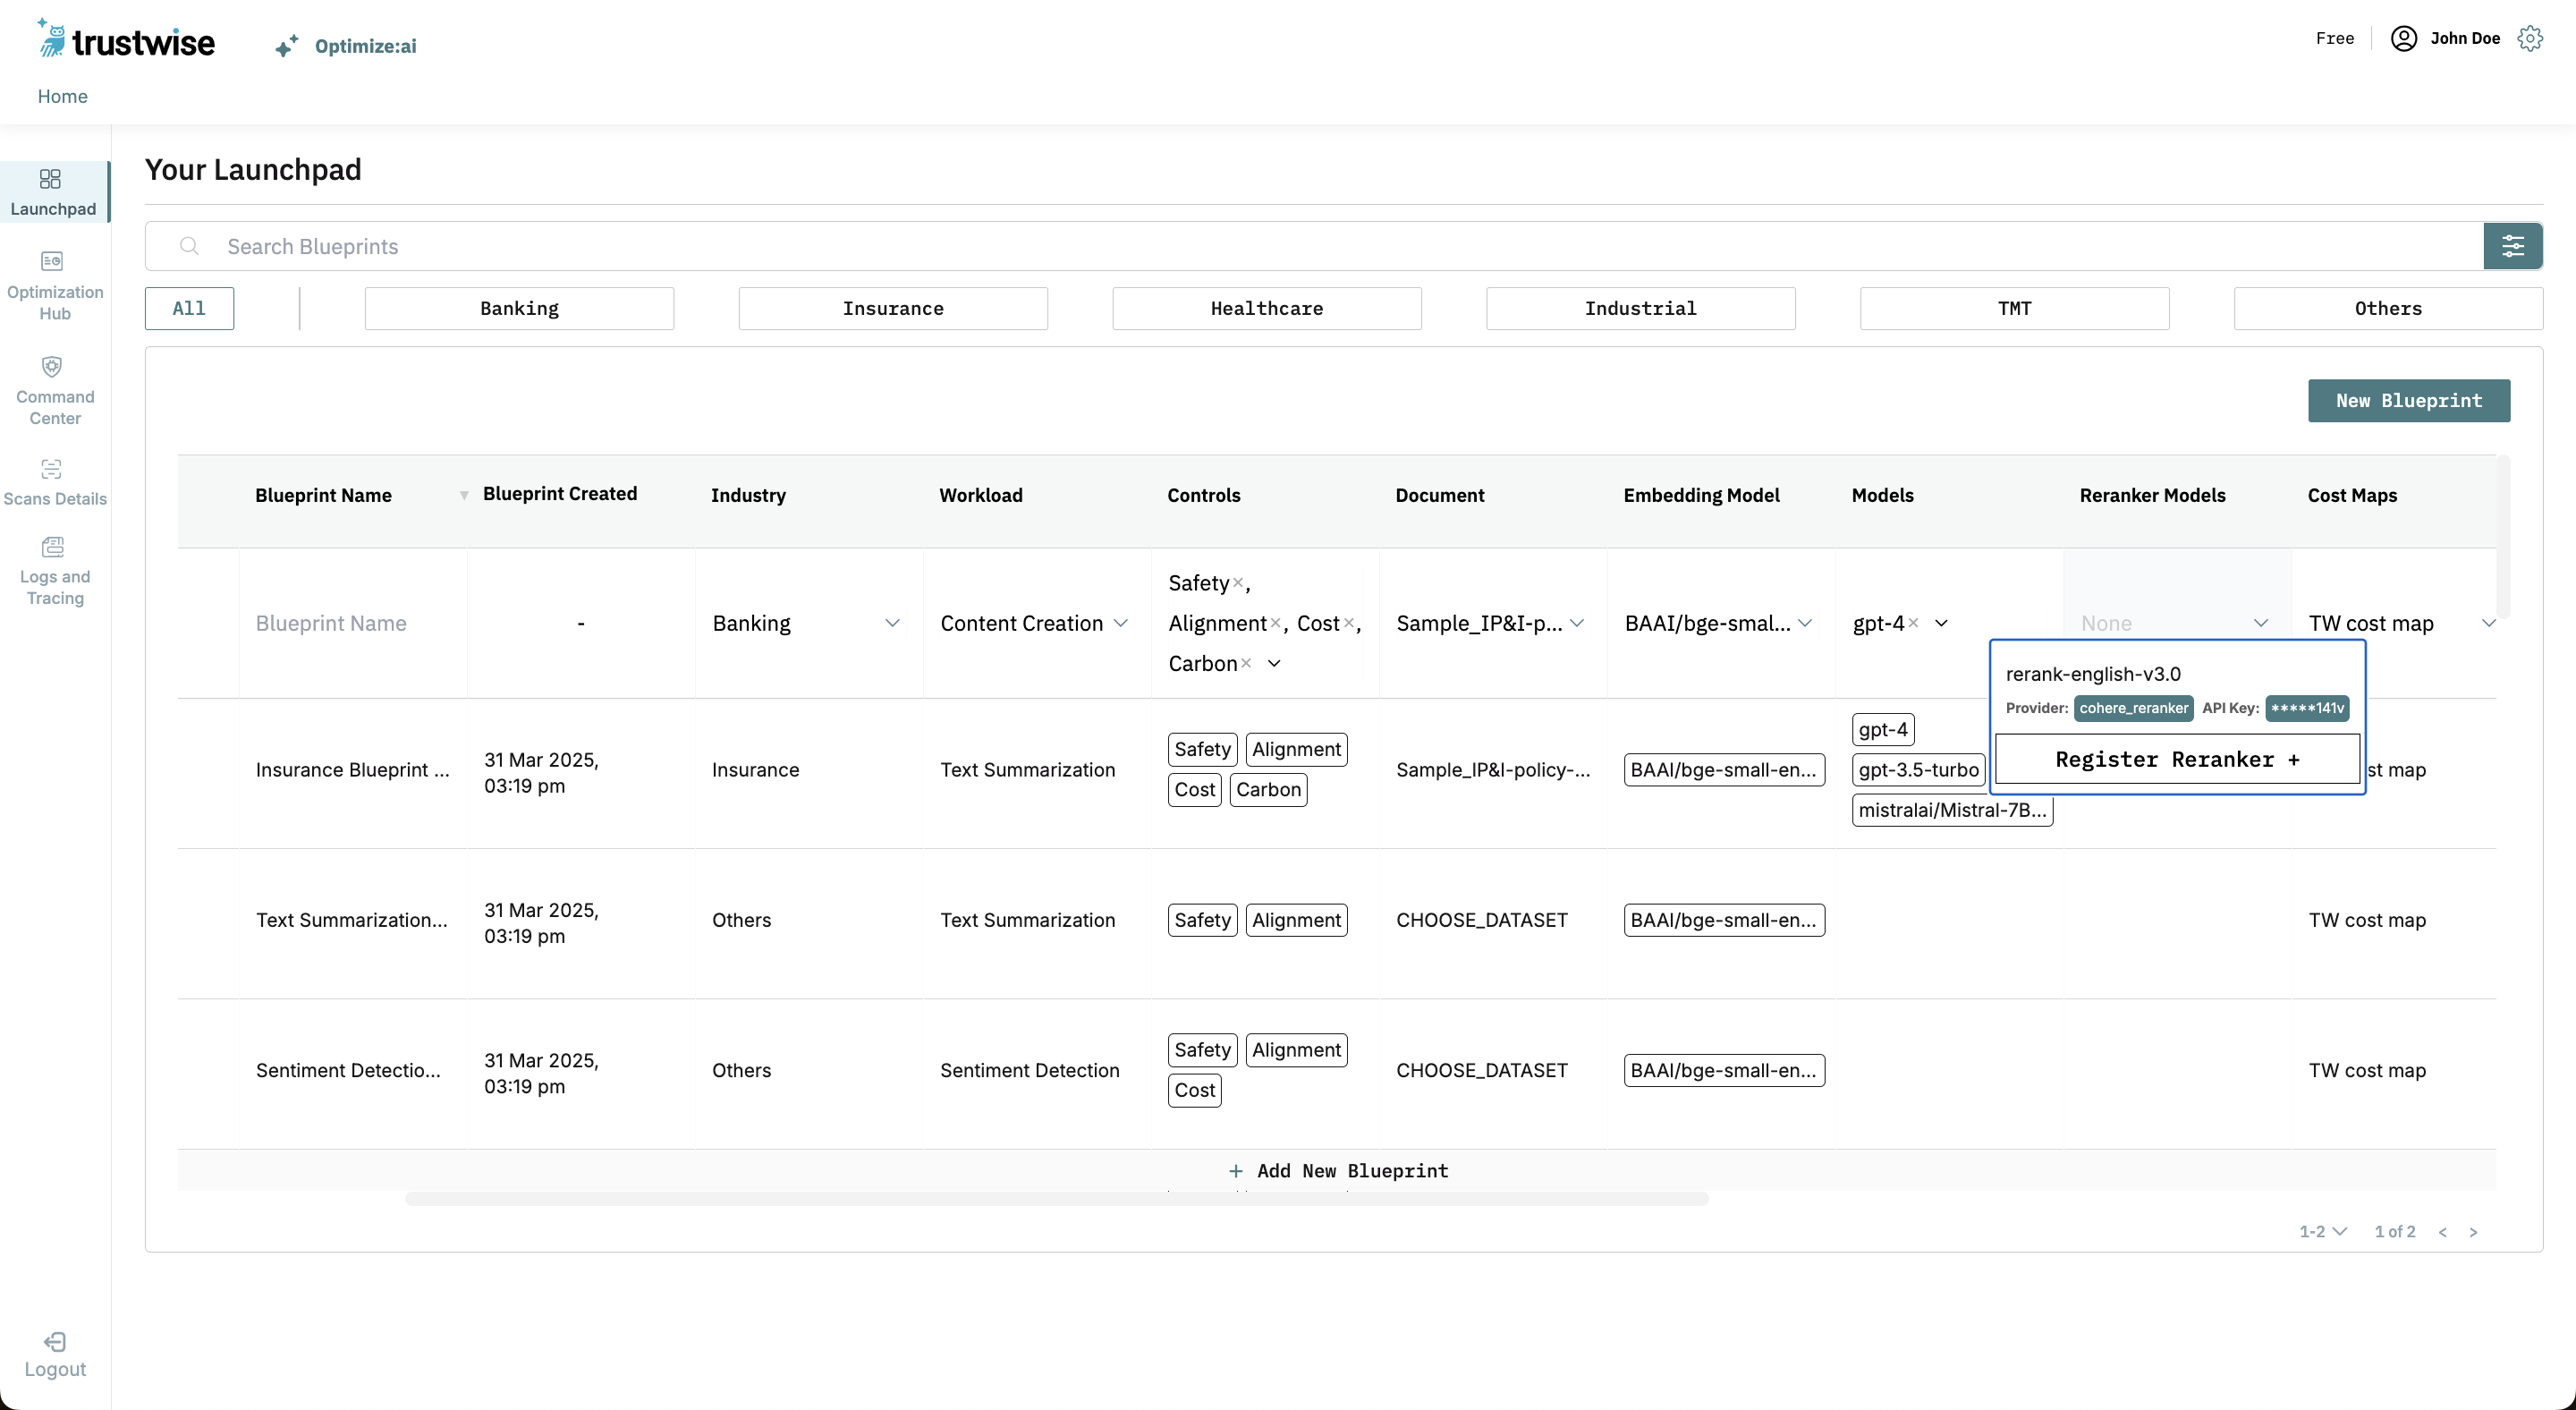Open Logs and Tracing sidebar icon
Screen dimensions: 2576x1410
(x=52, y=547)
